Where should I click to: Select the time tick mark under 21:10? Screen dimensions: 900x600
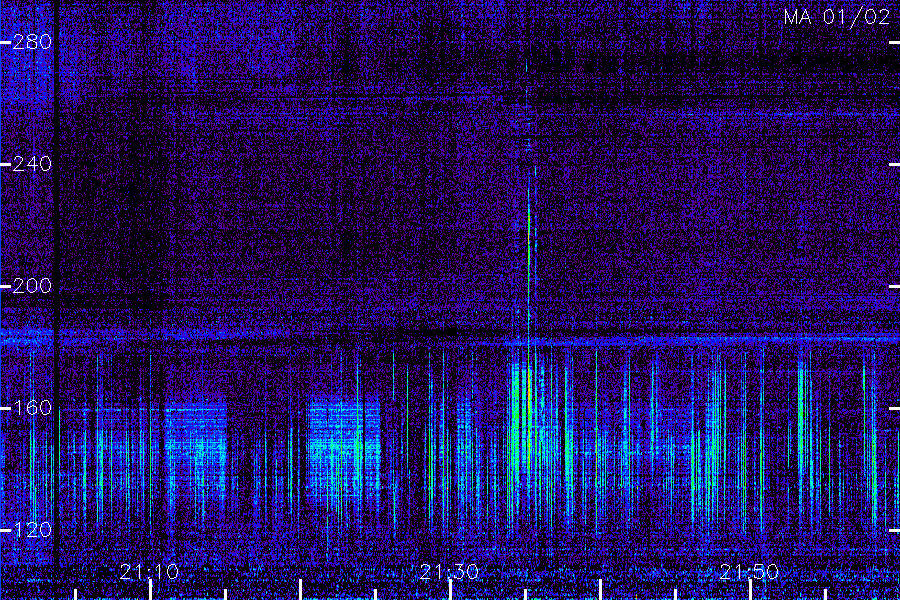click(150, 590)
